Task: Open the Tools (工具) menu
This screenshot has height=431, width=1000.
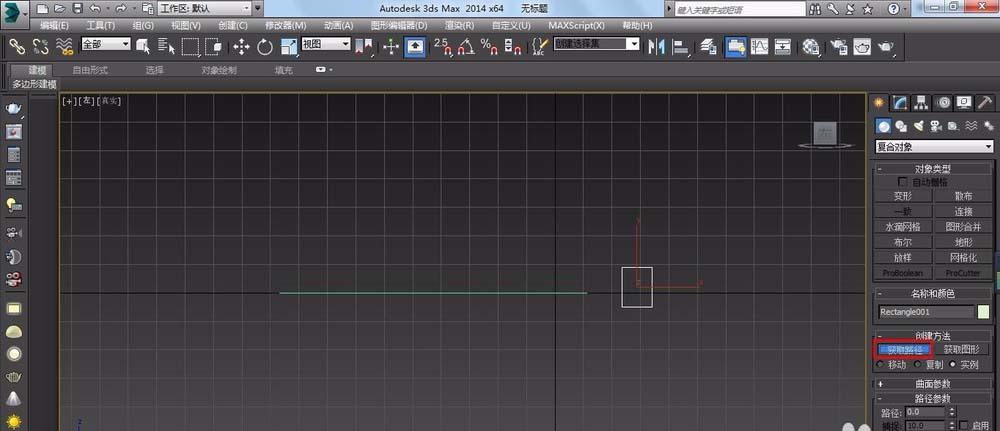Action: (x=101, y=26)
